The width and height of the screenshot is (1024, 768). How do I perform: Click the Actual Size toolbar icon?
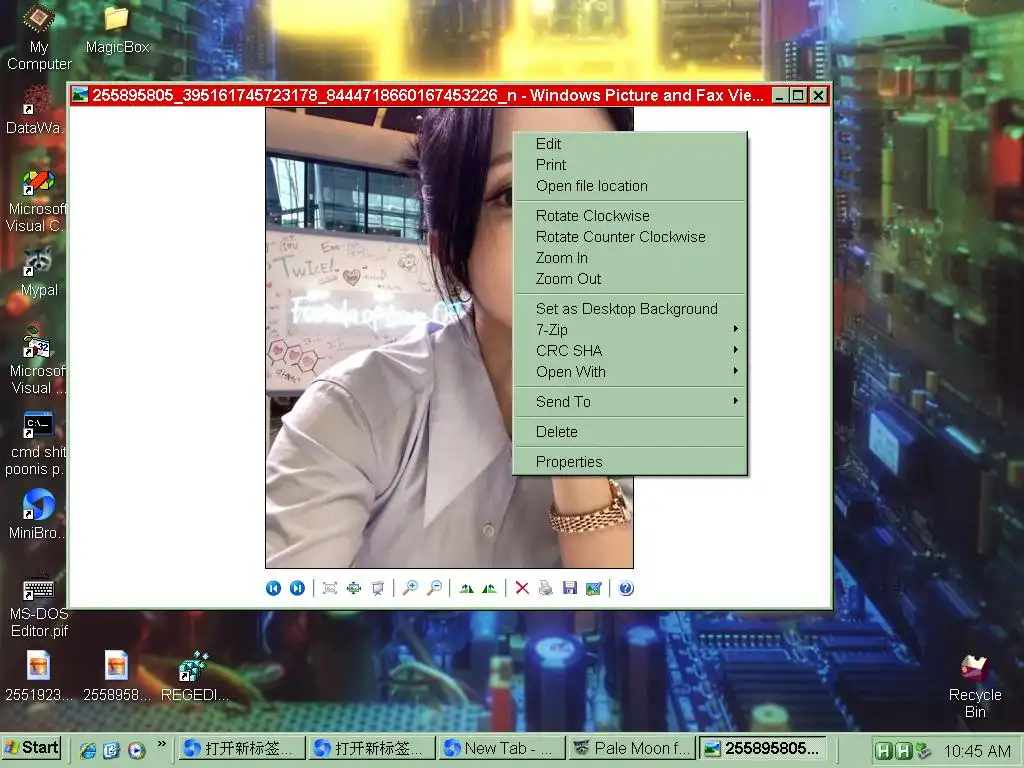(x=354, y=588)
